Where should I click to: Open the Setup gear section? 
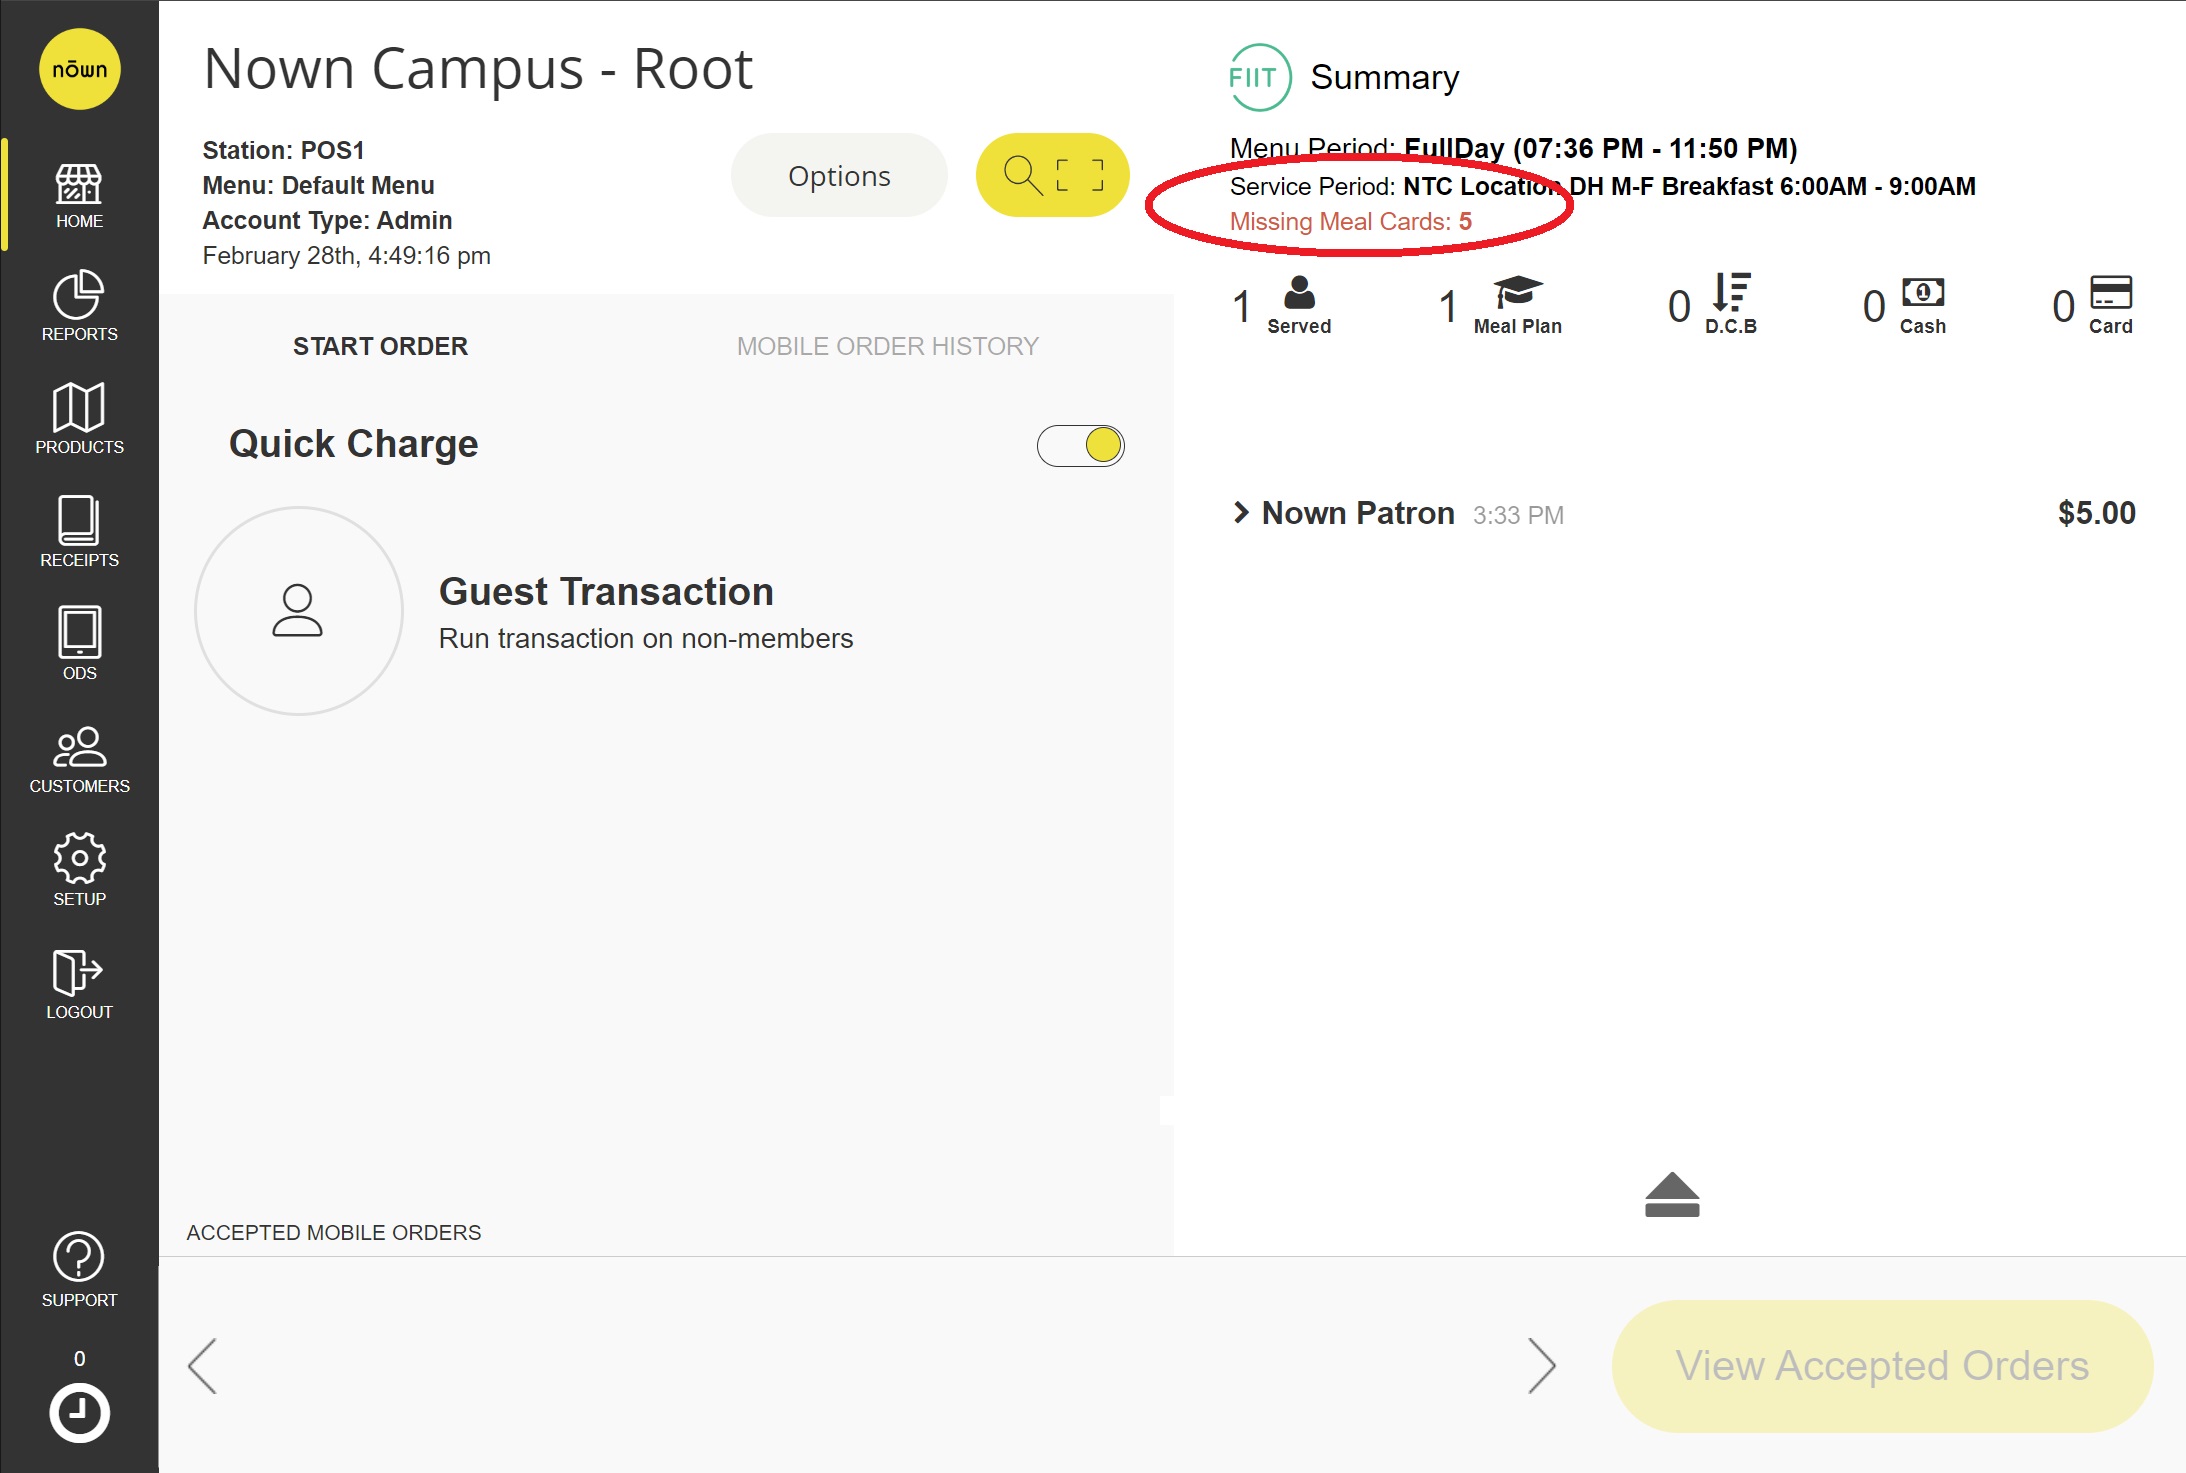click(79, 870)
